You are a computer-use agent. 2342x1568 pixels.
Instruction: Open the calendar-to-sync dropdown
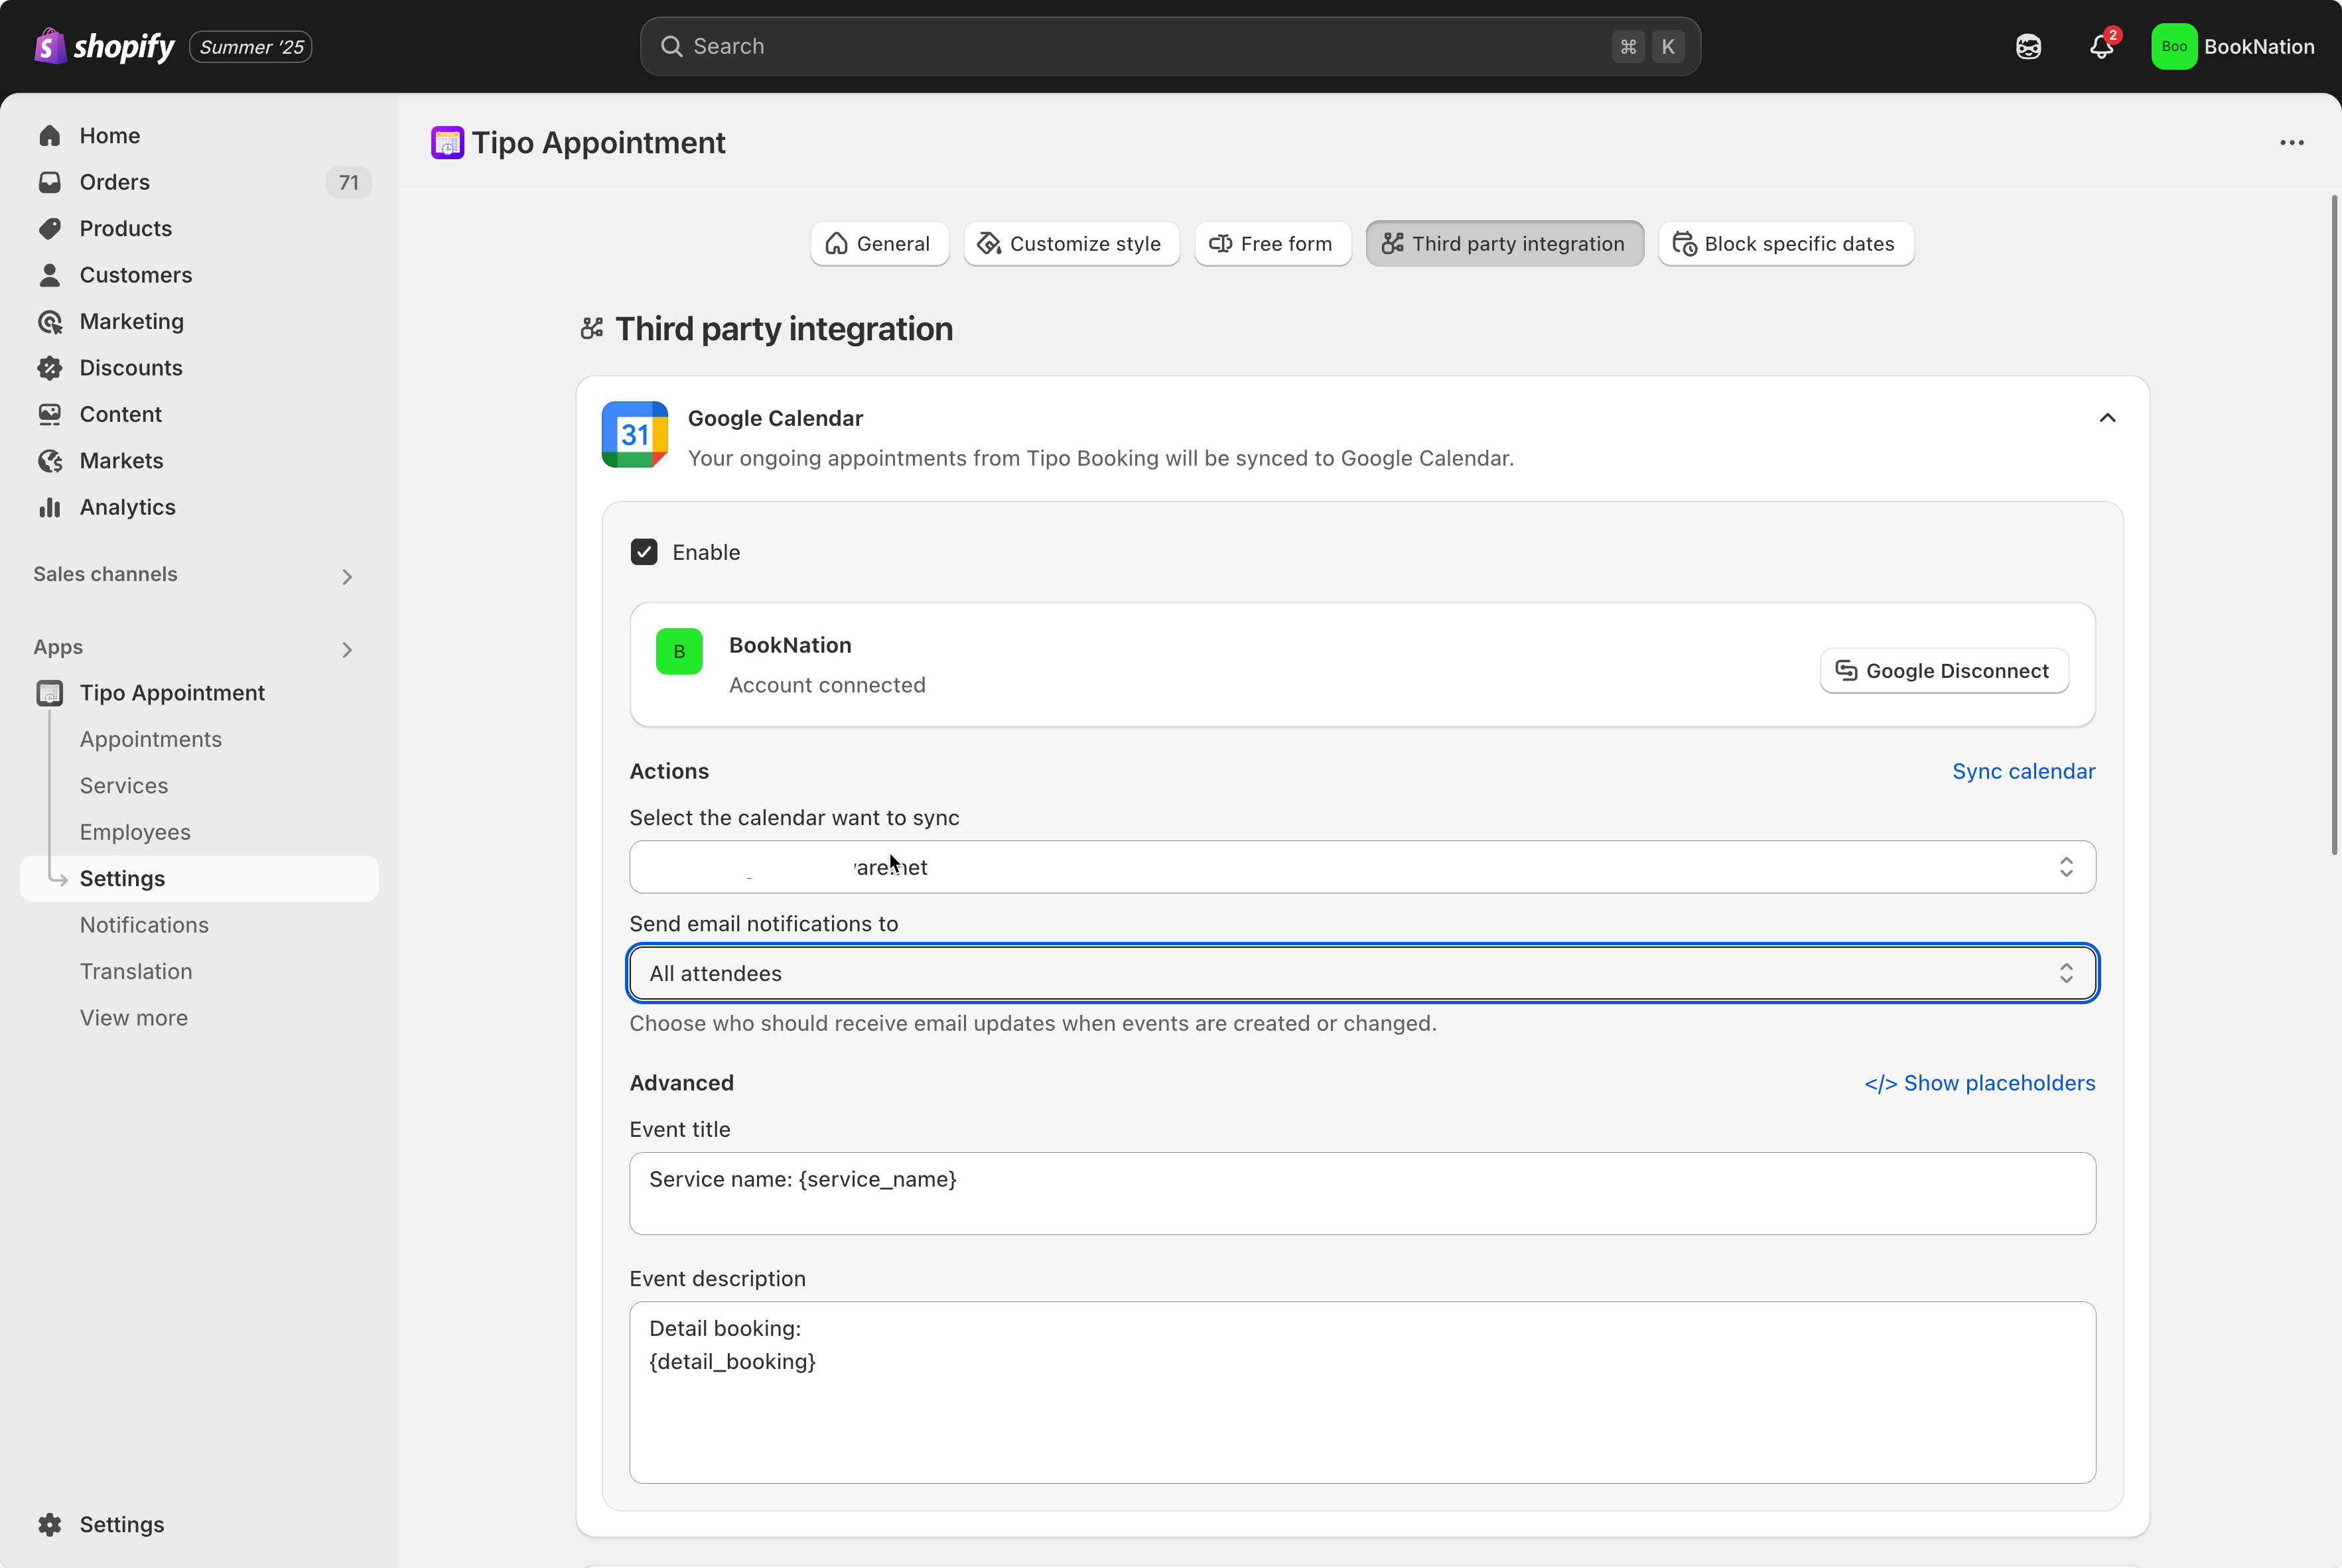pyautogui.click(x=1362, y=867)
